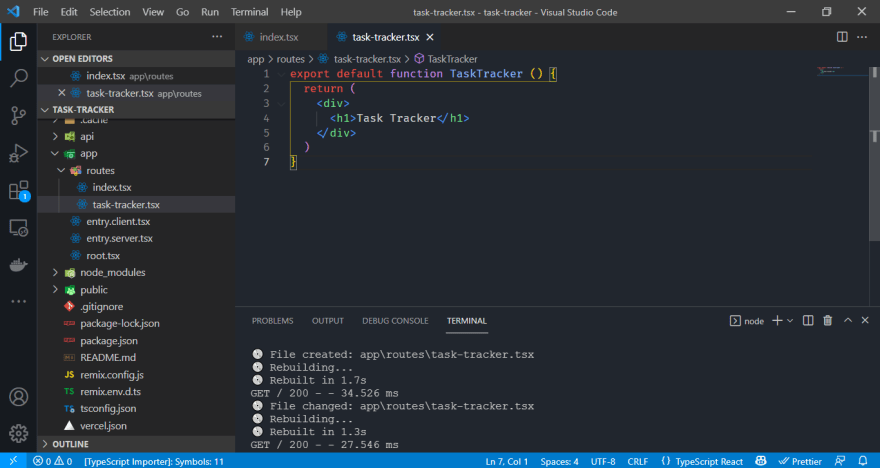Collapse the app folder

coord(55,153)
